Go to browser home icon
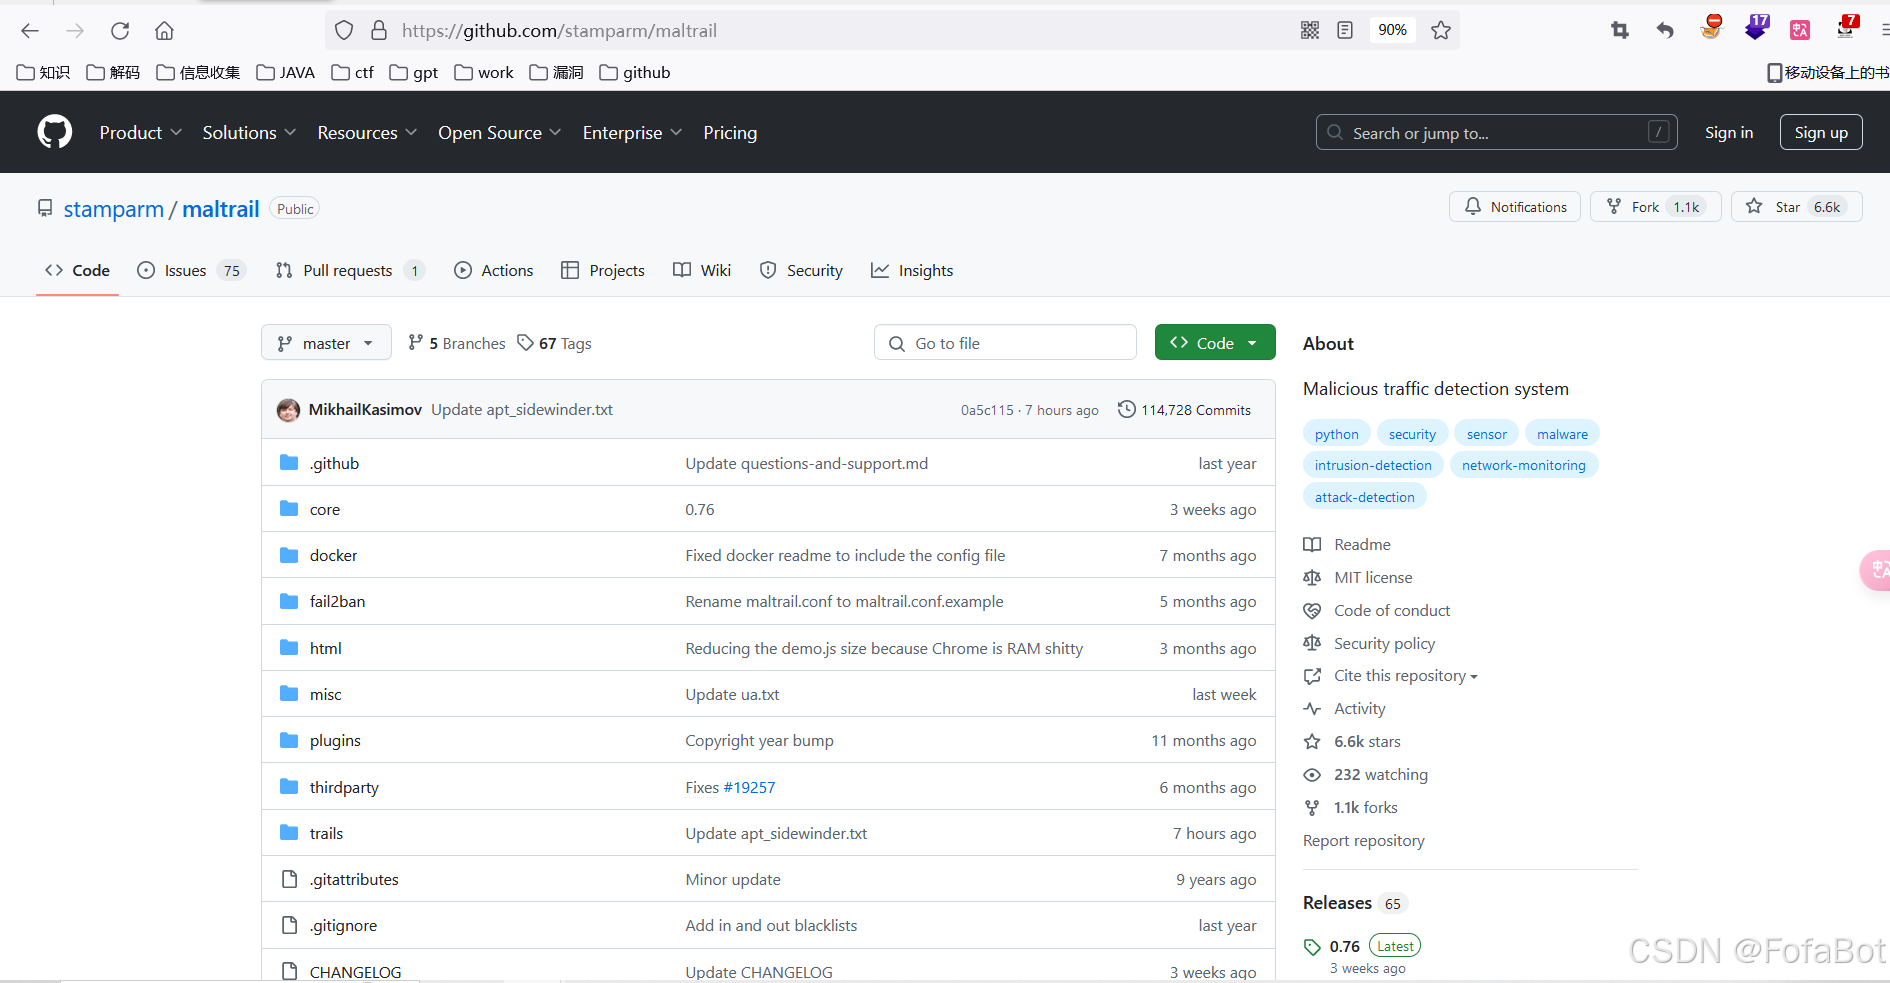The image size is (1890, 983). point(164,31)
